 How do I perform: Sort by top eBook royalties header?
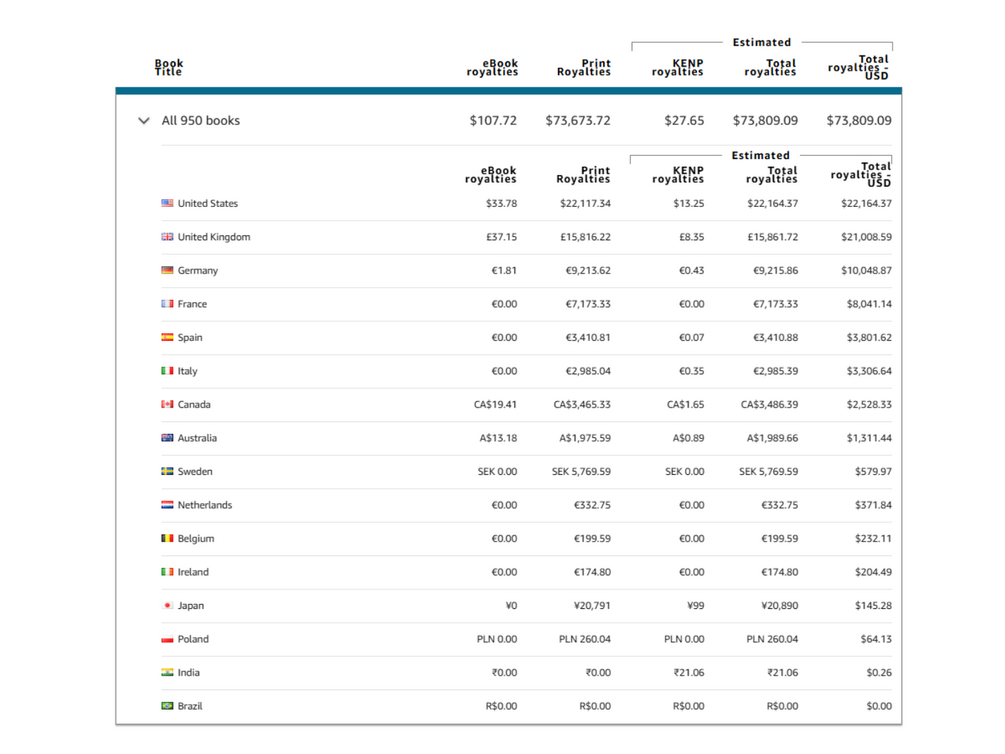click(492, 67)
